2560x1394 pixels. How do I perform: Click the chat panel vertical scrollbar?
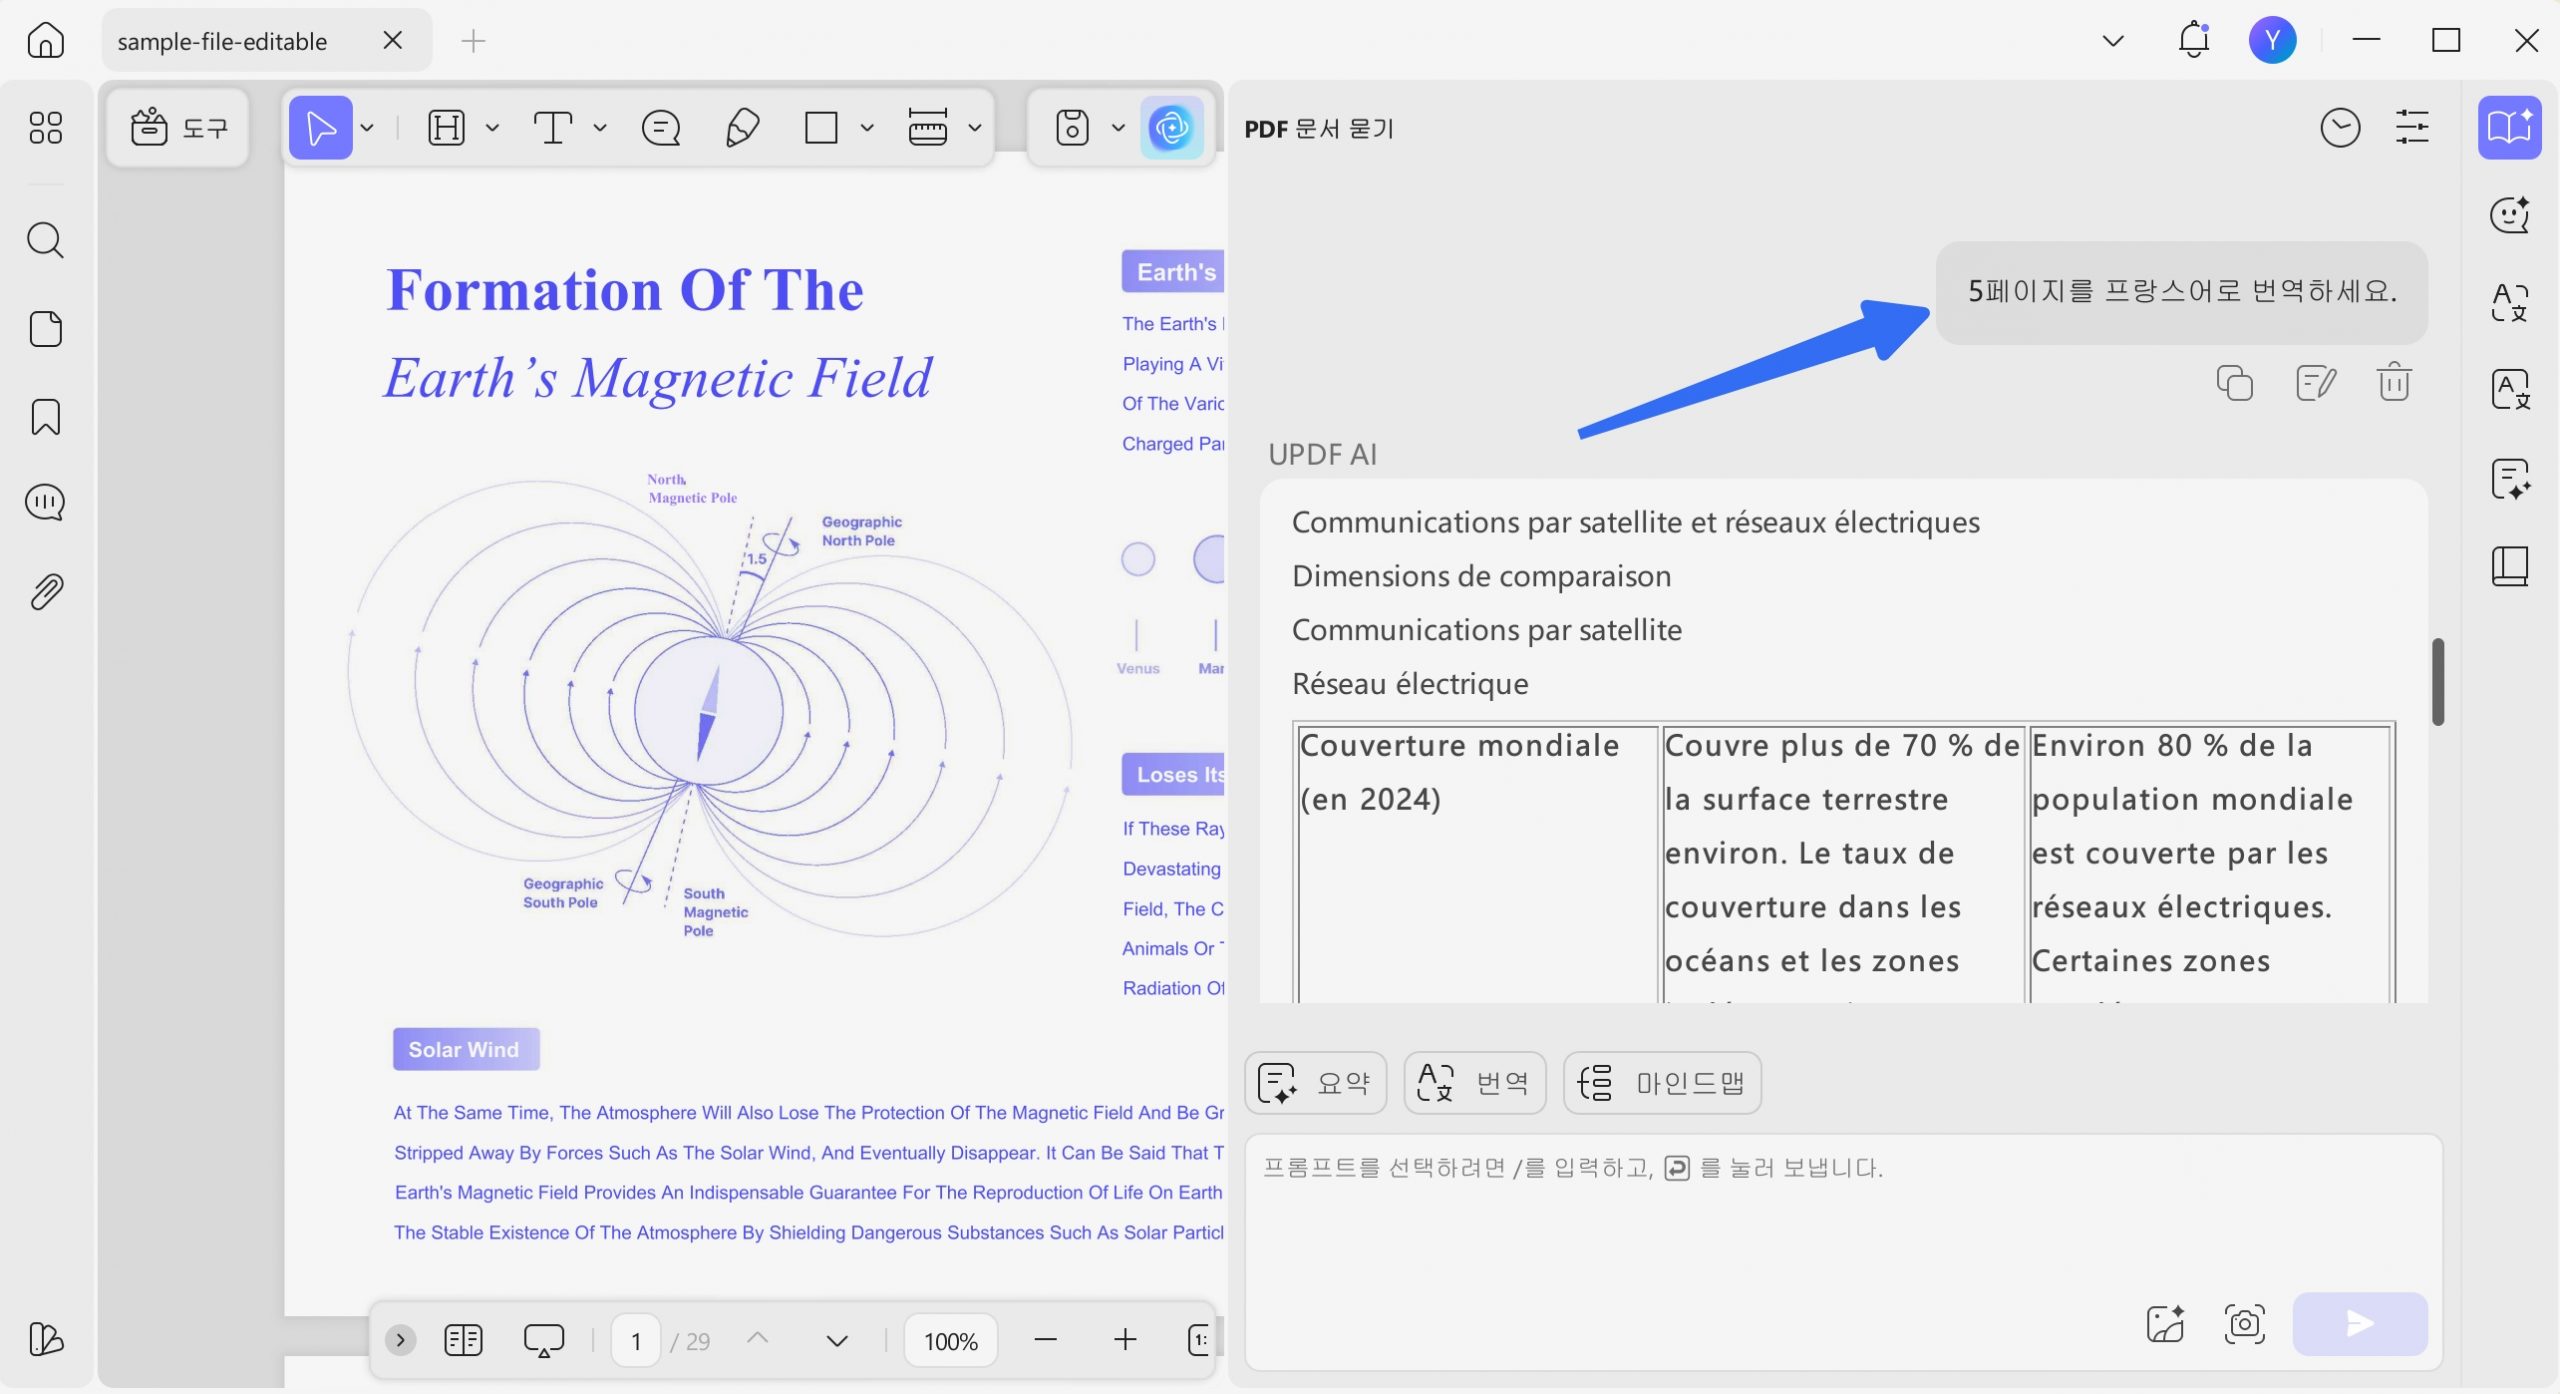click(2438, 681)
